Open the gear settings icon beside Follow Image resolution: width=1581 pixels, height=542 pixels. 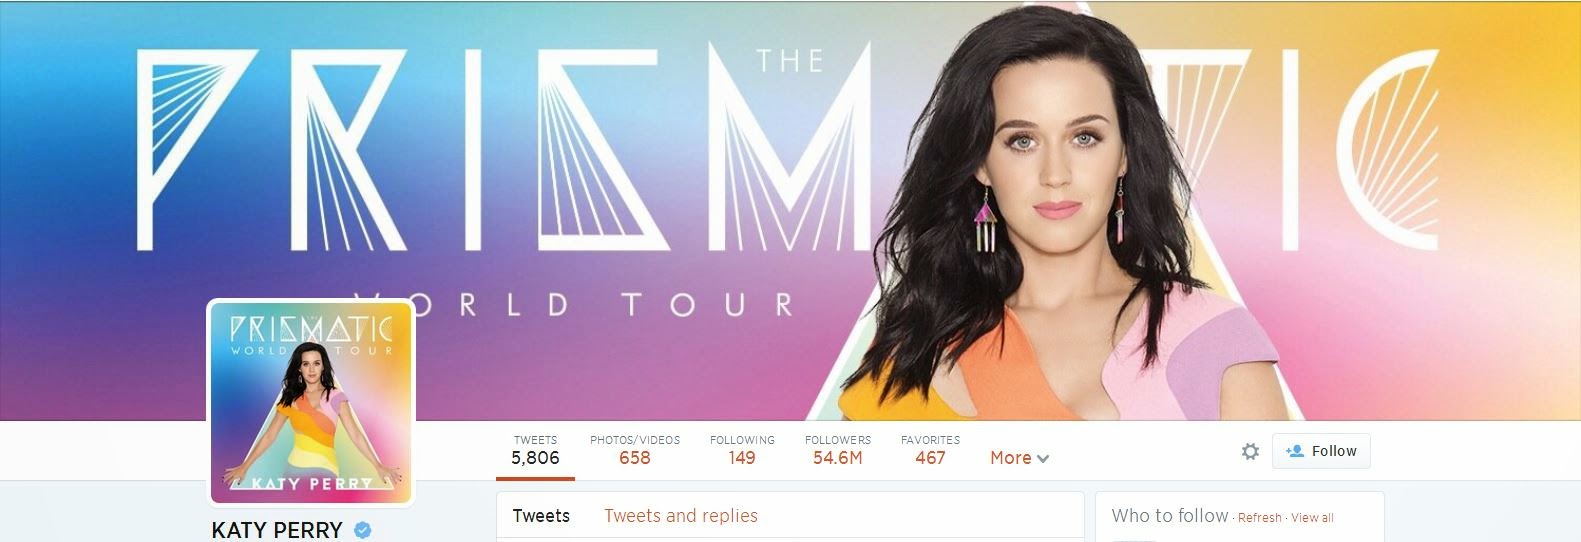[x=1250, y=452]
